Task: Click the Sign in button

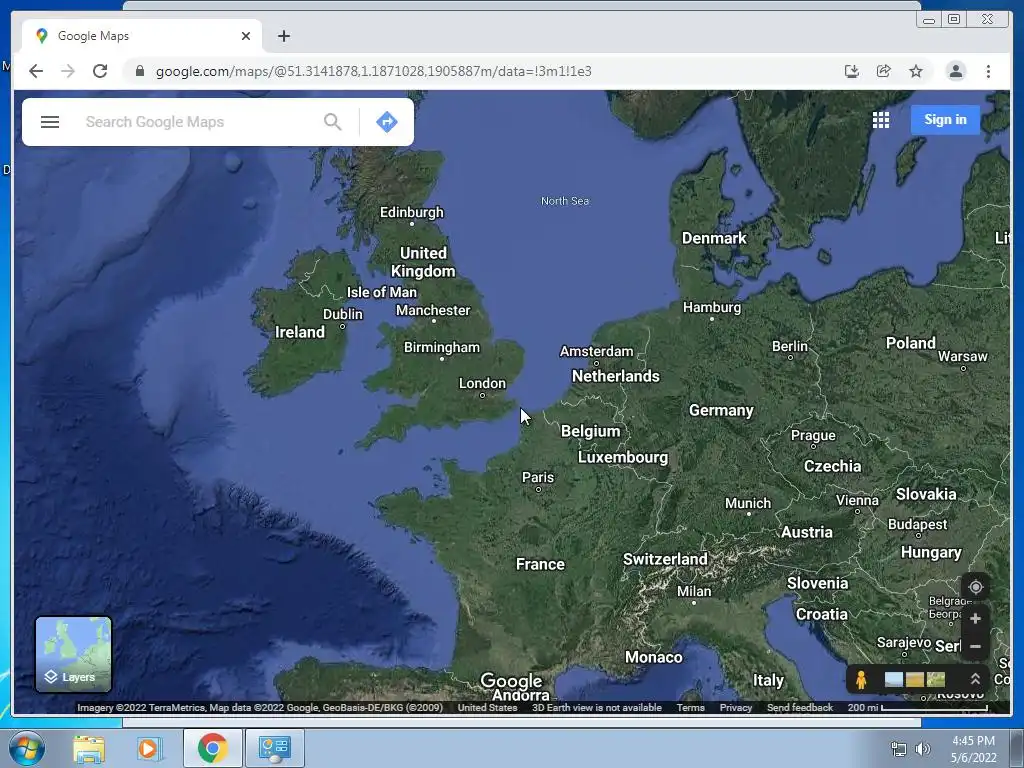Action: [945, 120]
